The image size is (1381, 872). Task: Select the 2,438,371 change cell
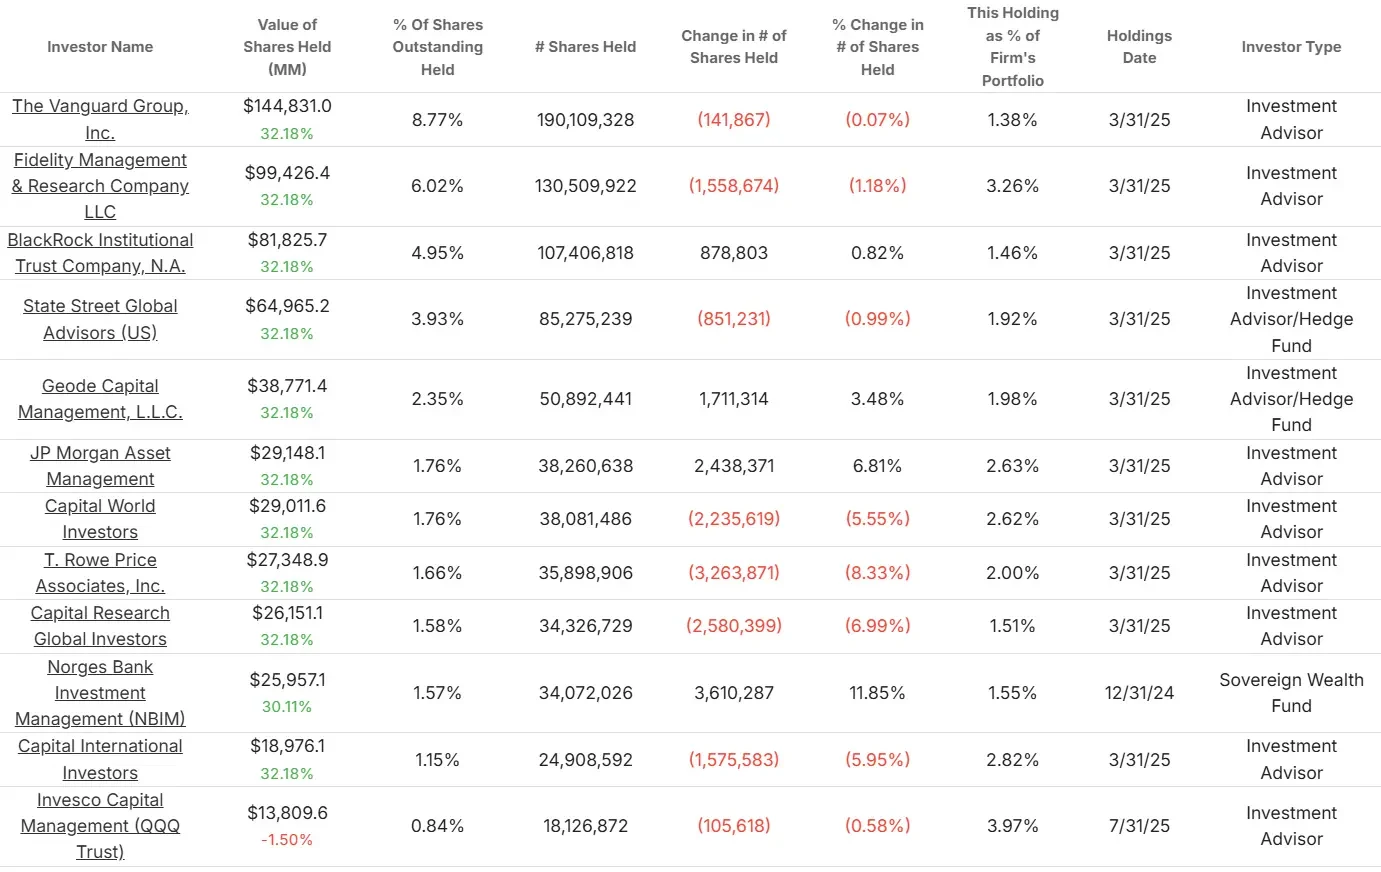(734, 466)
